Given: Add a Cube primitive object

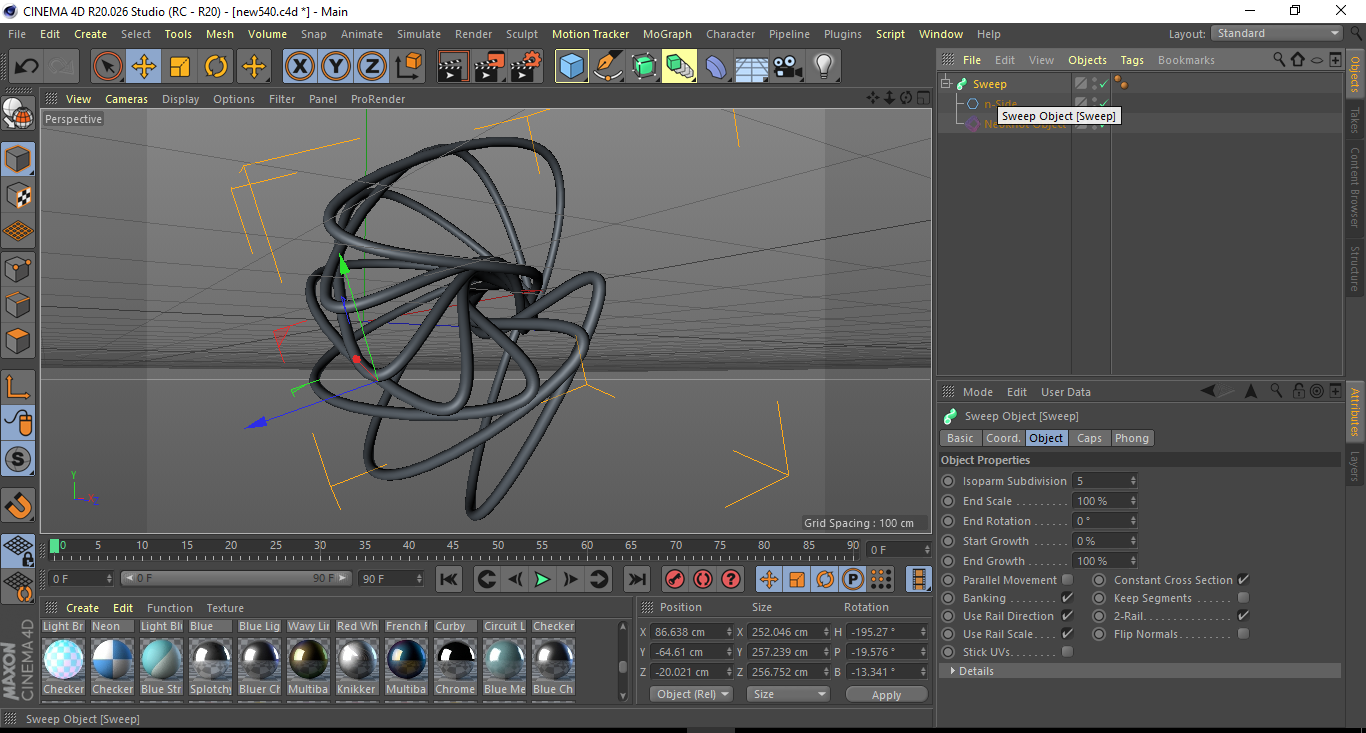Looking at the screenshot, I should tap(571, 67).
